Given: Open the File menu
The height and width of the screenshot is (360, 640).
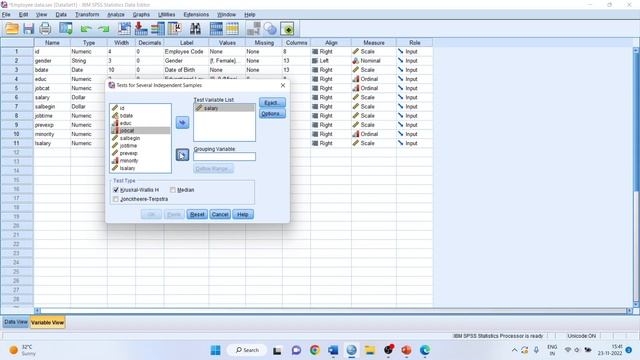Looking at the screenshot, I should [6, 14].
